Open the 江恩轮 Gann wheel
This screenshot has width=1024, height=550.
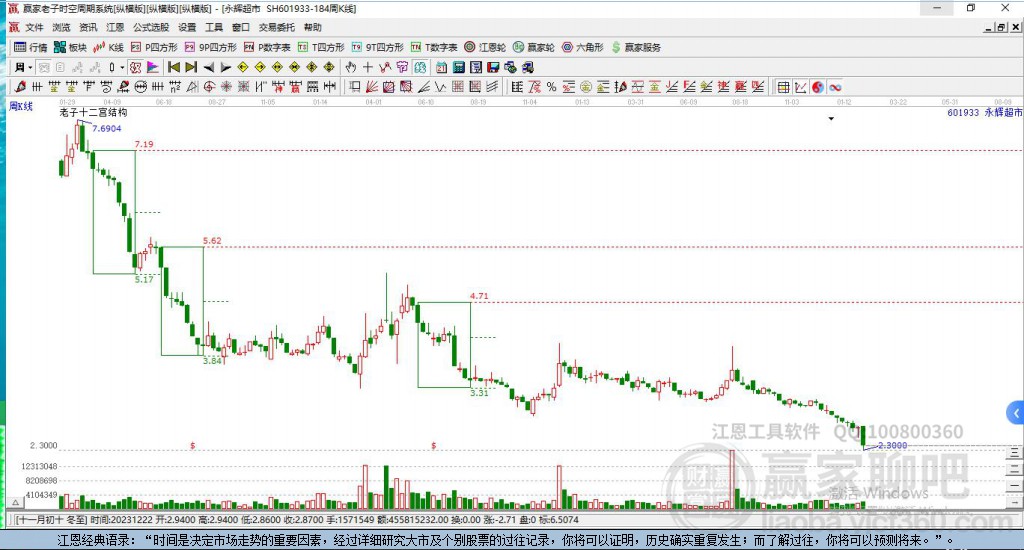pos(485,47)
